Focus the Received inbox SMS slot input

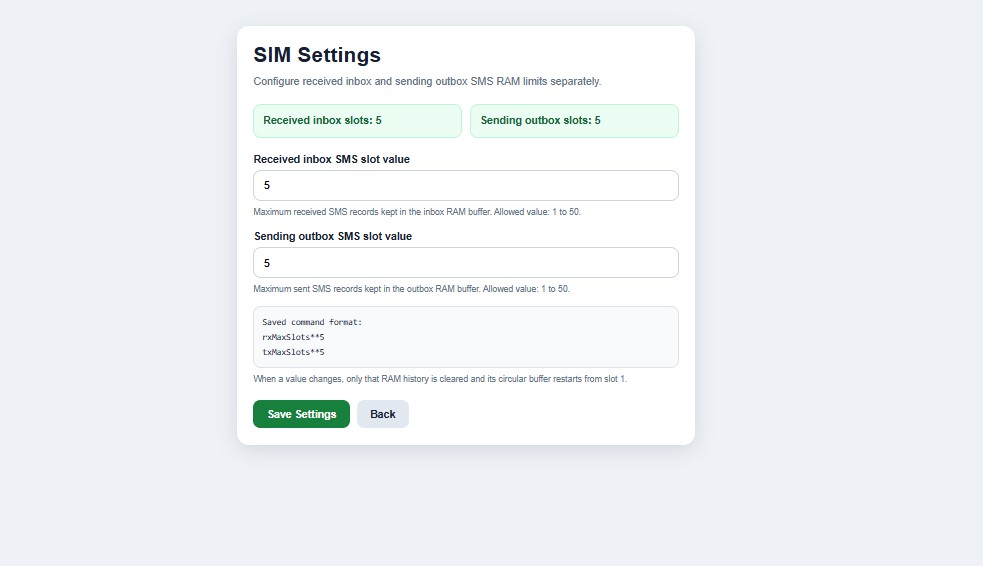466,186
